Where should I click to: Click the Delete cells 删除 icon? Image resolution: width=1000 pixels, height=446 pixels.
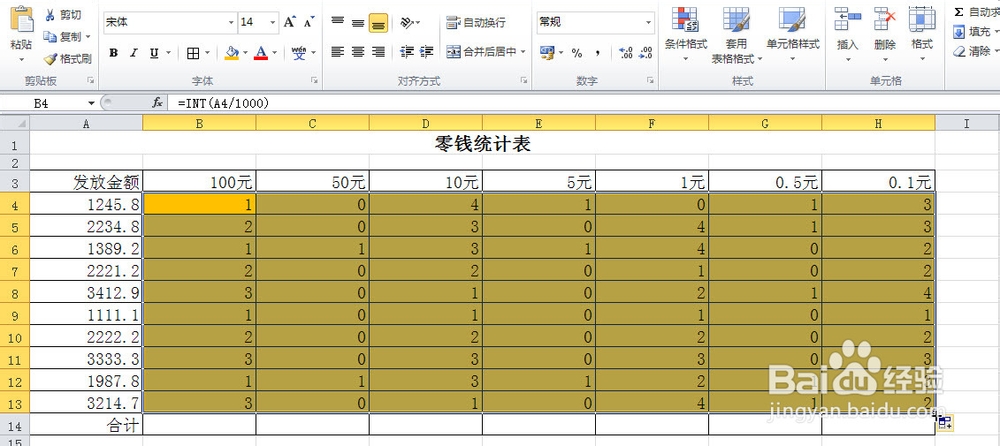coord(885,19)
